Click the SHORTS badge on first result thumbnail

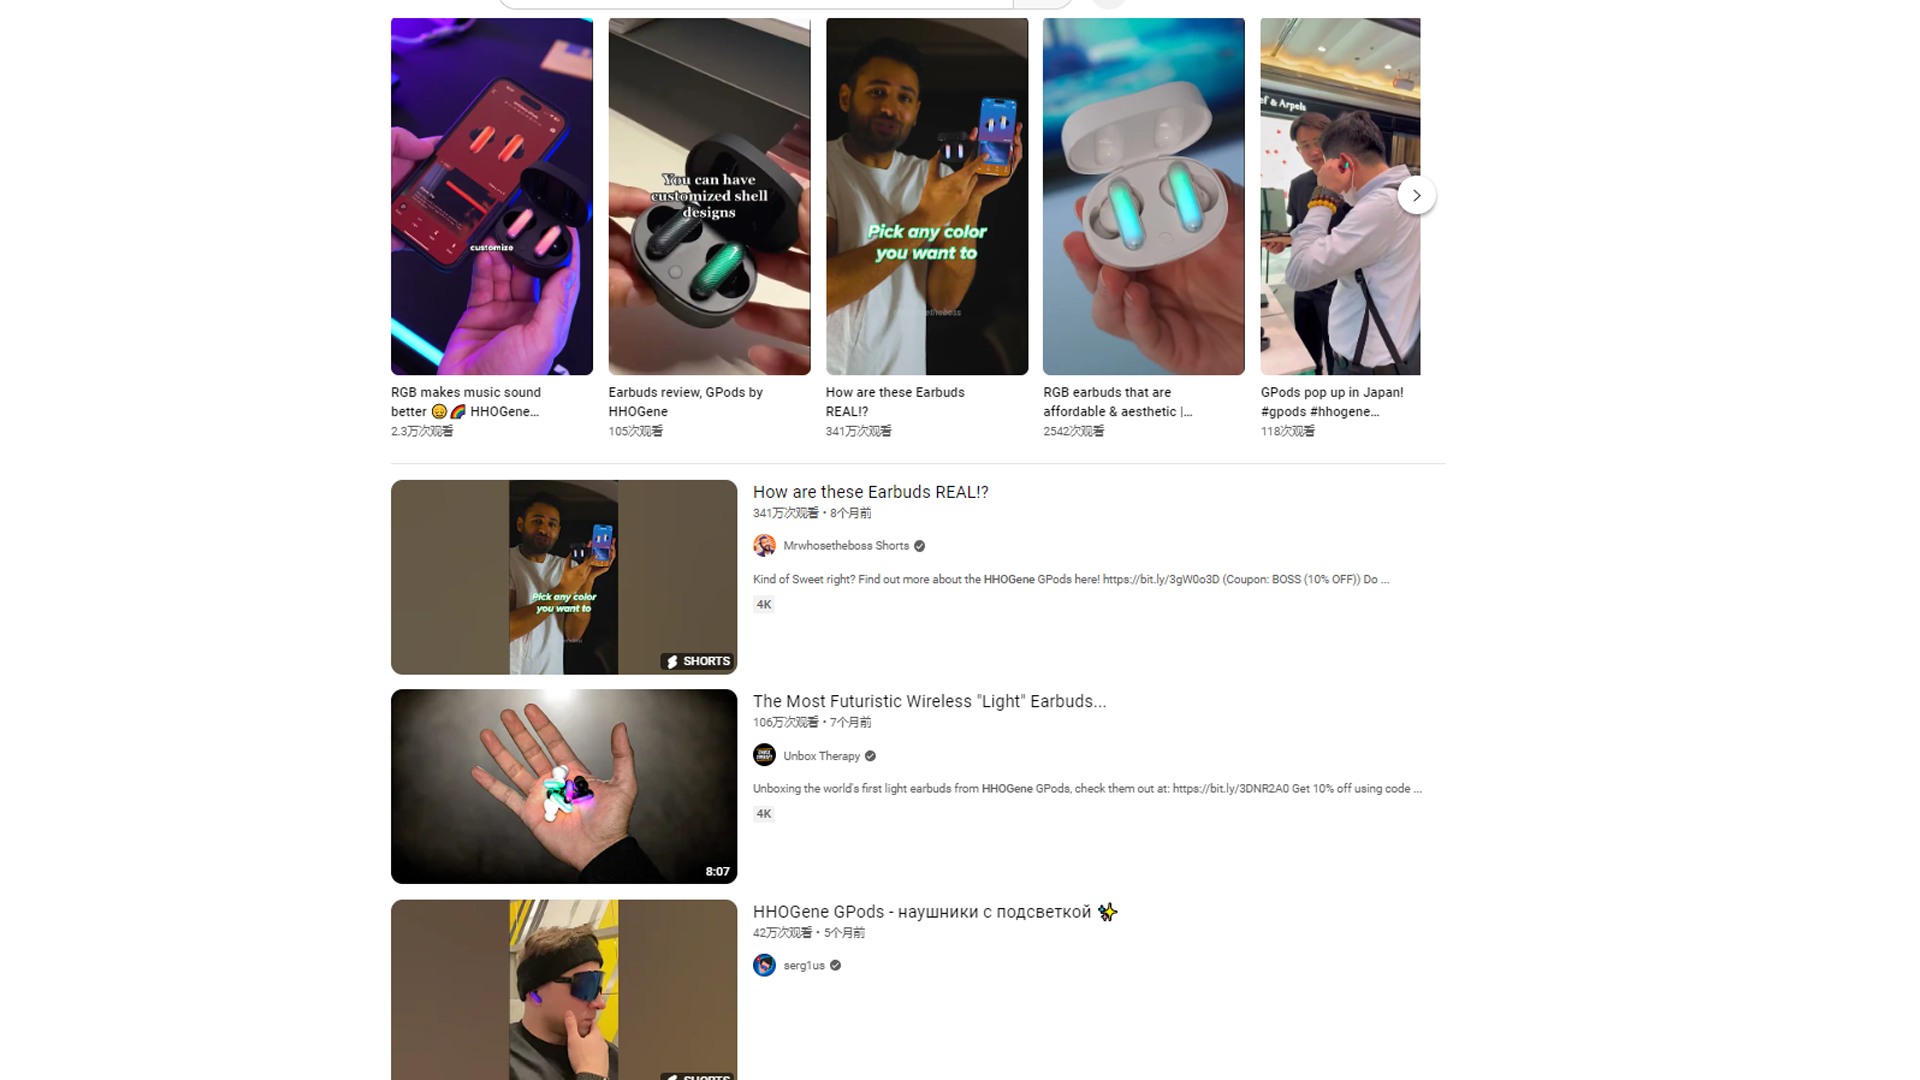[x=698, y=662]
